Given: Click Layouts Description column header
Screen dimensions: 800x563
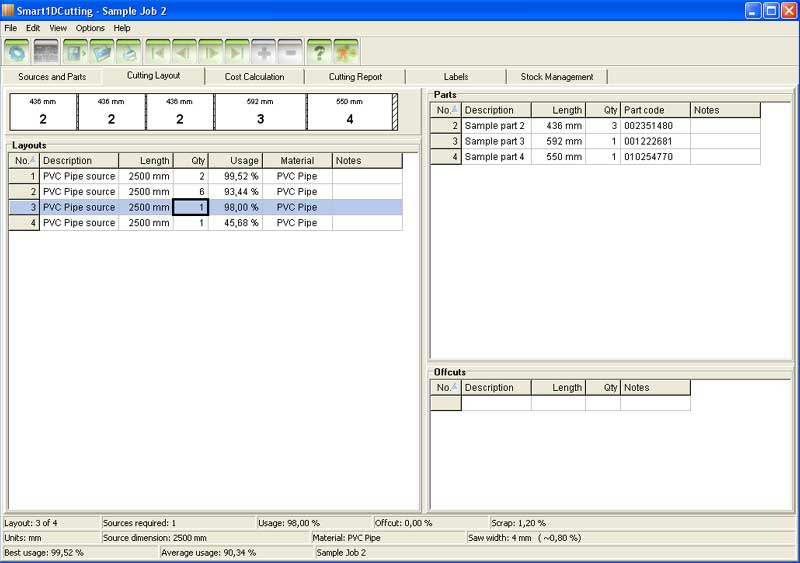Looking at the screenshot, I should [79, 161].
